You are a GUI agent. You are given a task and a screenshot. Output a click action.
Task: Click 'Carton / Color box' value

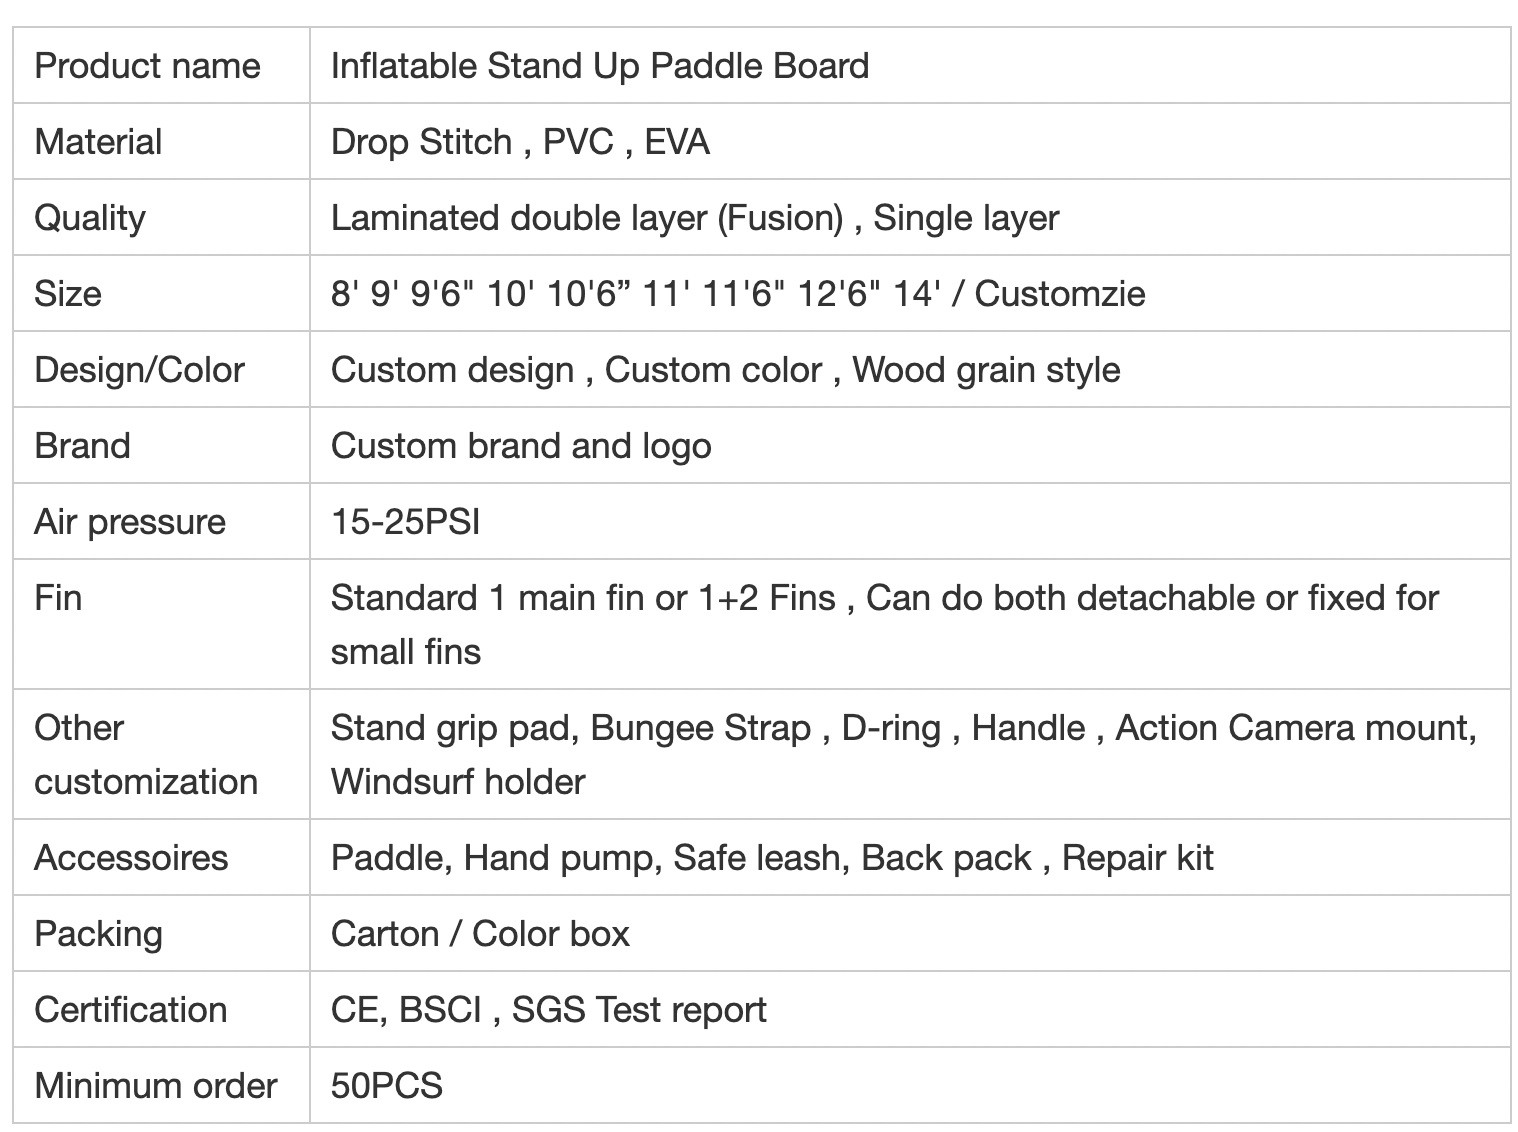pyautogui.click(x=480, y=934)
